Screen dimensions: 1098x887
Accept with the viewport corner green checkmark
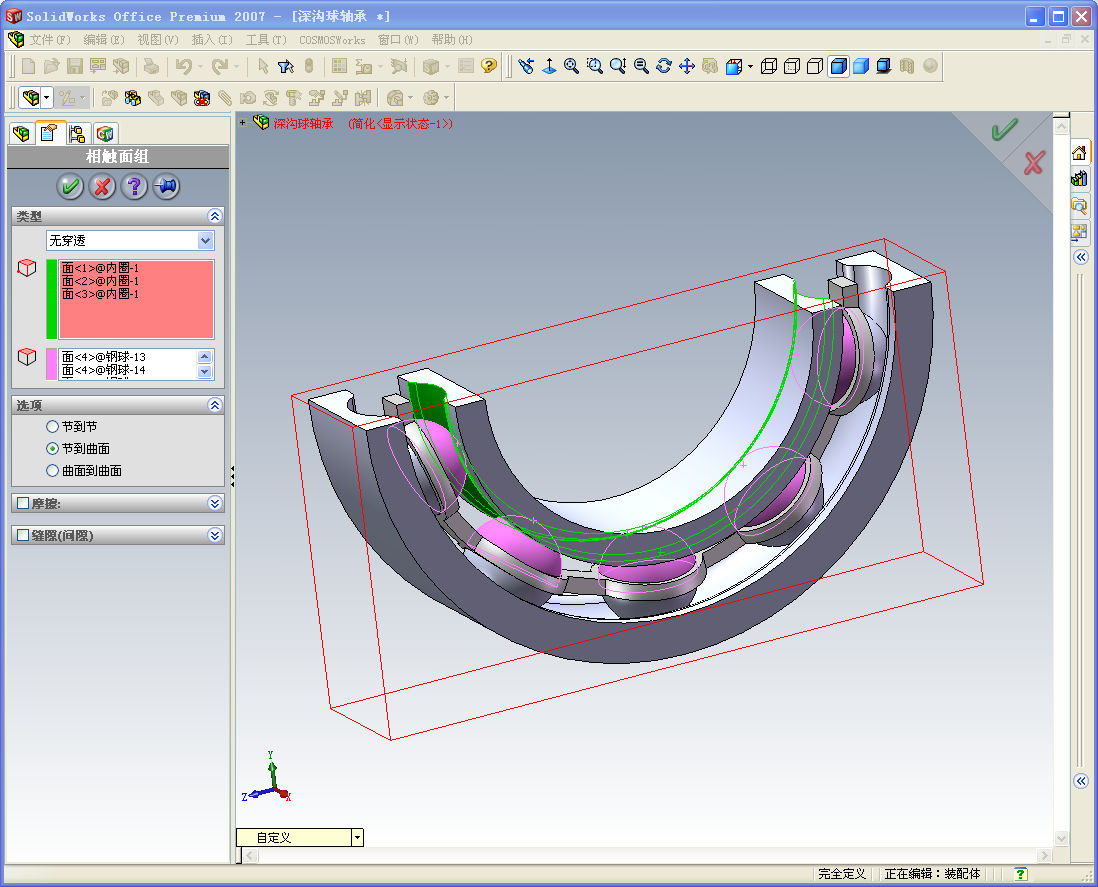coord(1003,130)
